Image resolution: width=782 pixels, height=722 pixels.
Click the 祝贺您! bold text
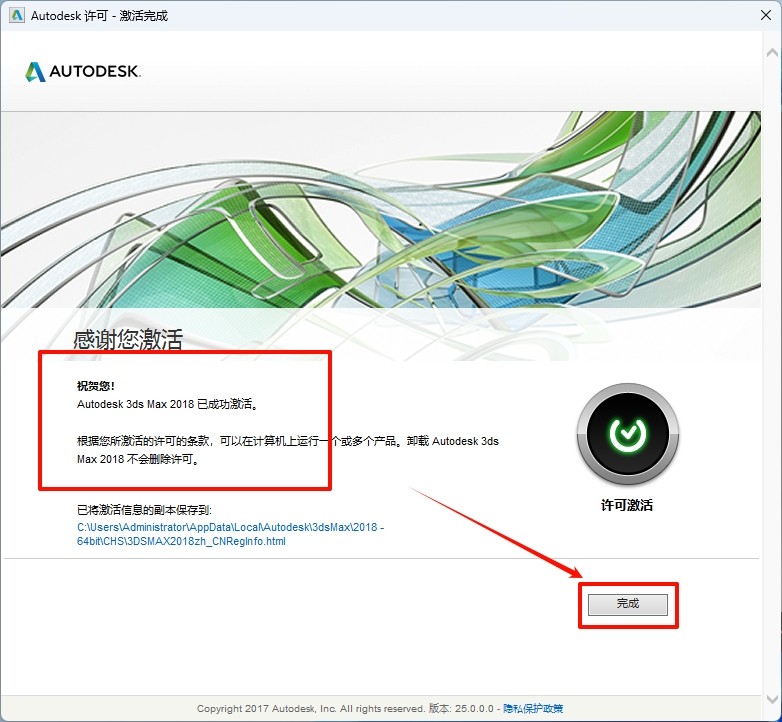pyautogui.click(x=96, y=386)
